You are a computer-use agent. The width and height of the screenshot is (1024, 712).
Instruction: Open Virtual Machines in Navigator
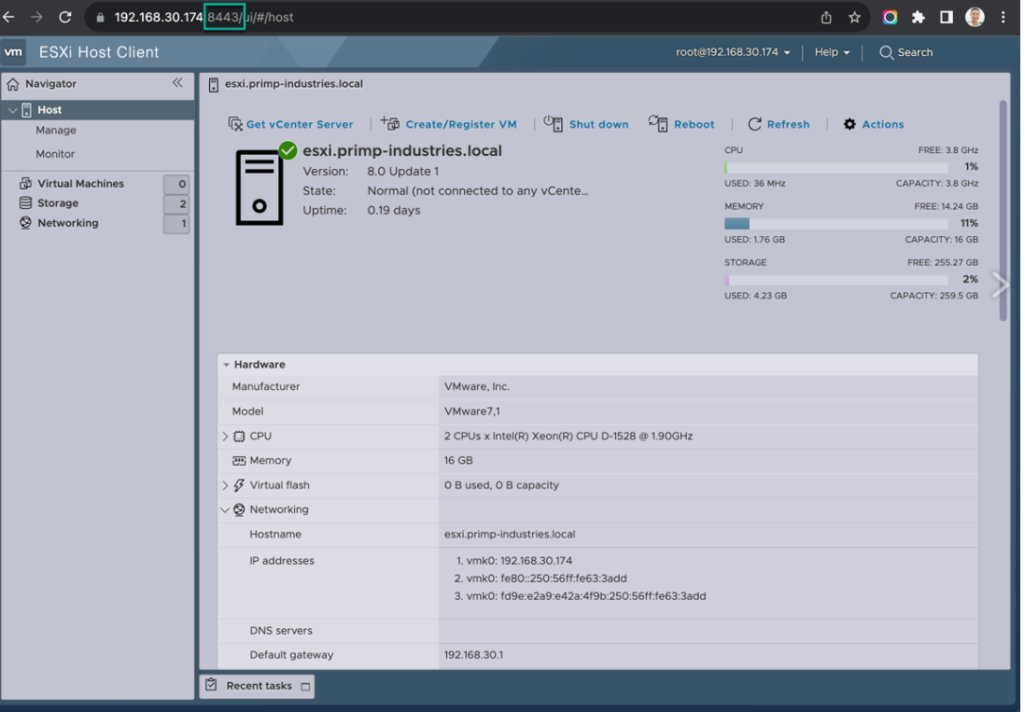tap(80, 184)
